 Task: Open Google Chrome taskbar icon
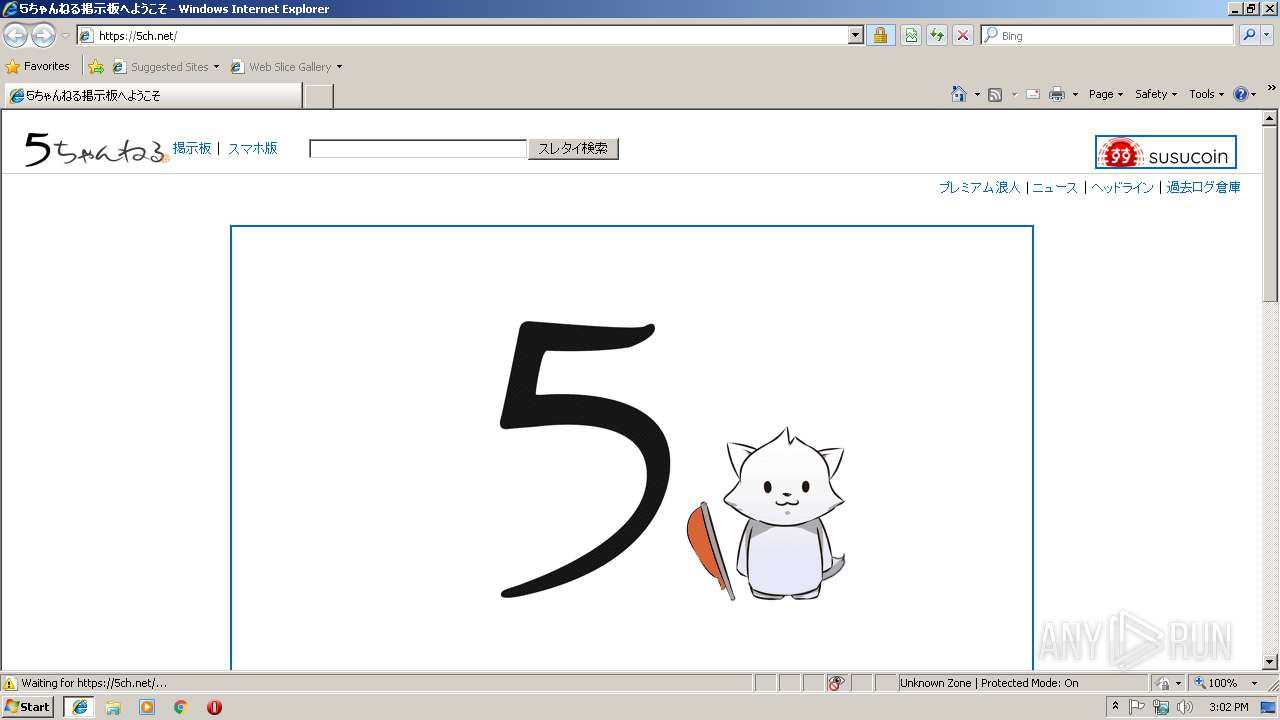(181, 707)
